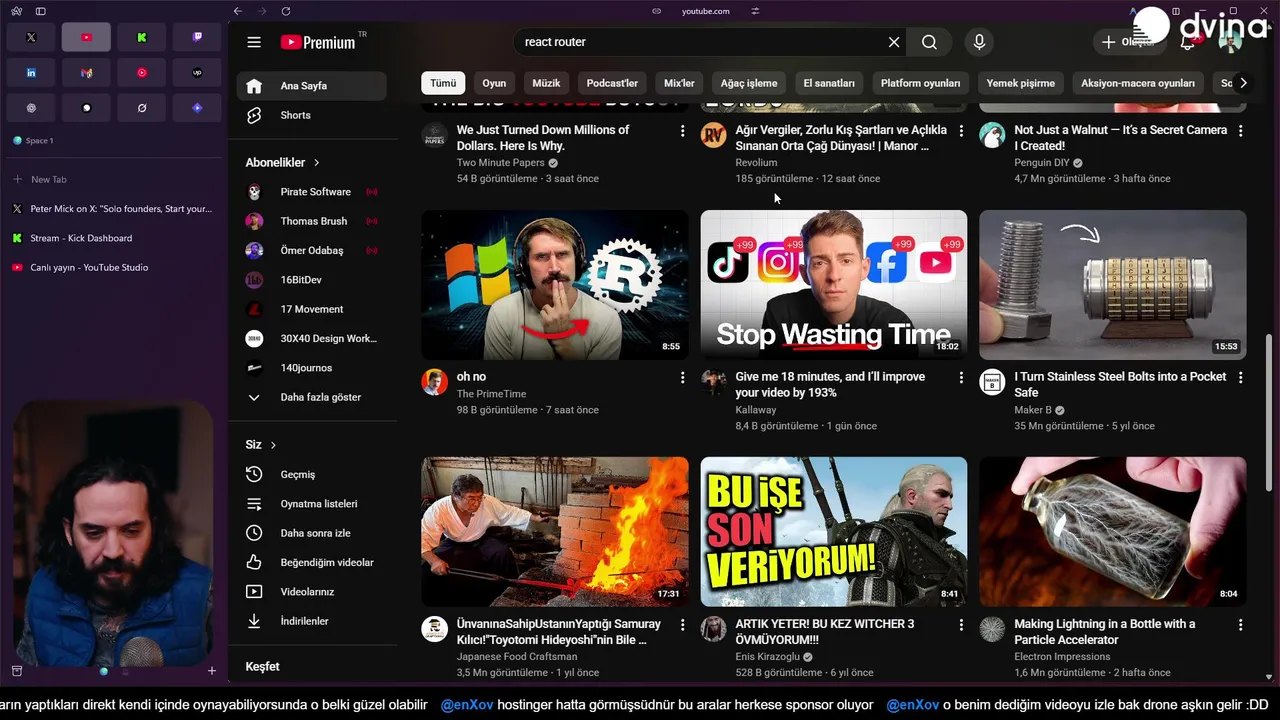Switch to 'Stream - Kick Dashboard' tab

coord(114,238)
